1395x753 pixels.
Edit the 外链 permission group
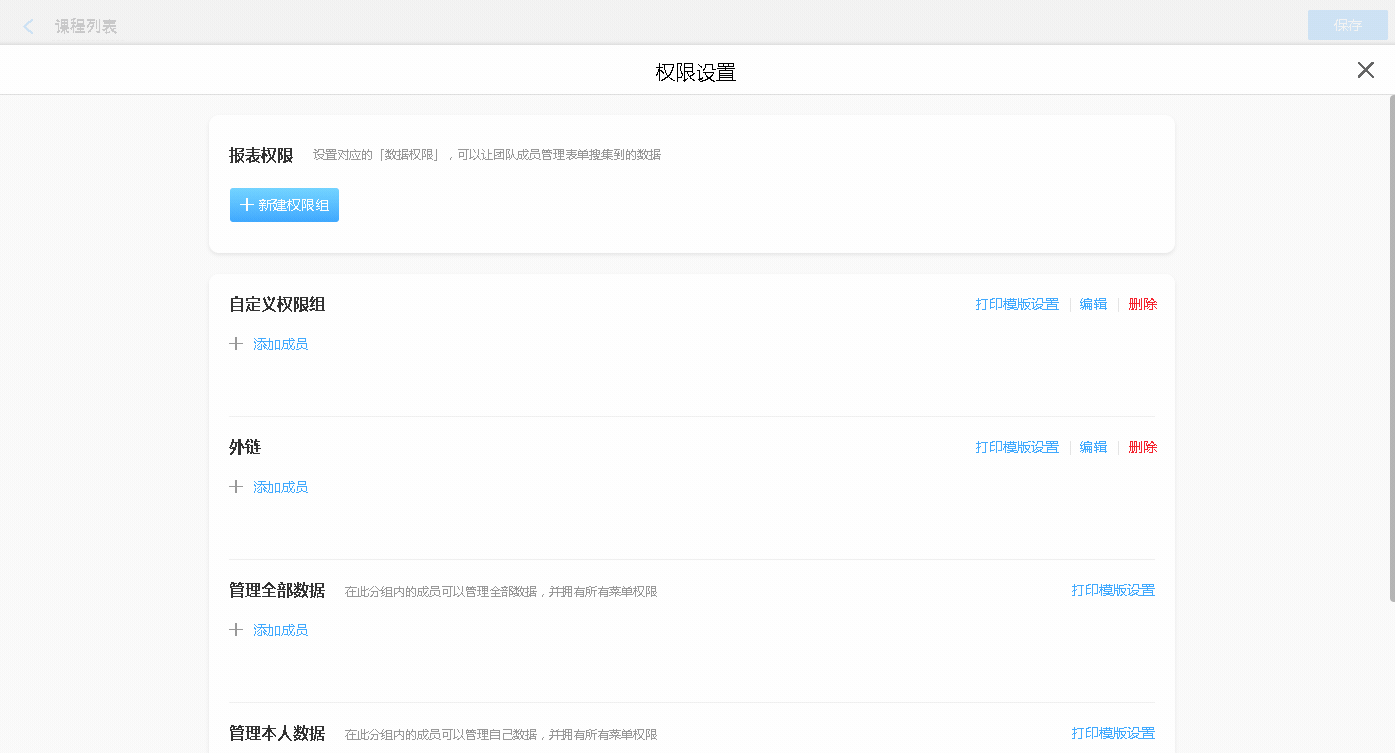coord(1093,447)
